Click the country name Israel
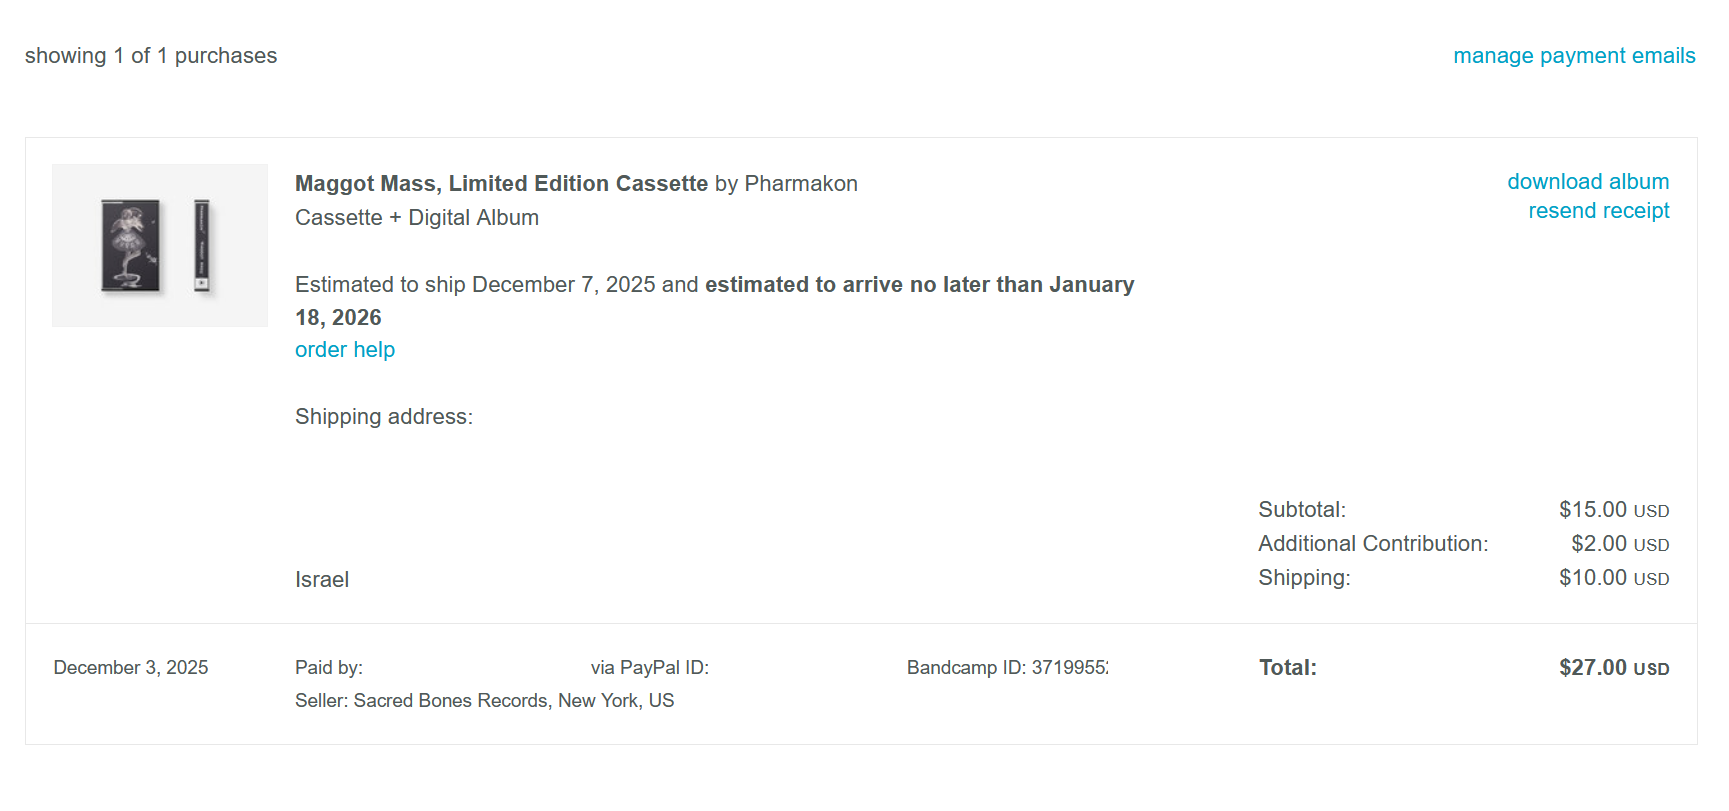Screen dimensions: 1729x811 (322, 580)
